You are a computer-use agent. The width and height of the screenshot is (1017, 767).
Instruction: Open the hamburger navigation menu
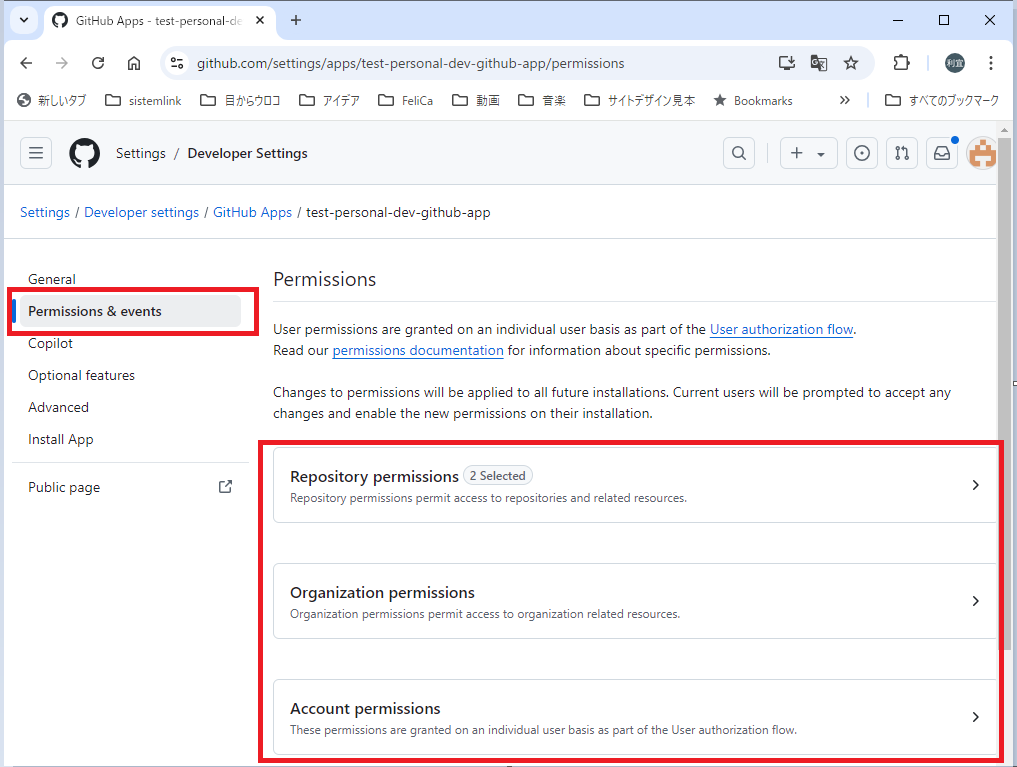pyautogui.click(x=35, y=152)
